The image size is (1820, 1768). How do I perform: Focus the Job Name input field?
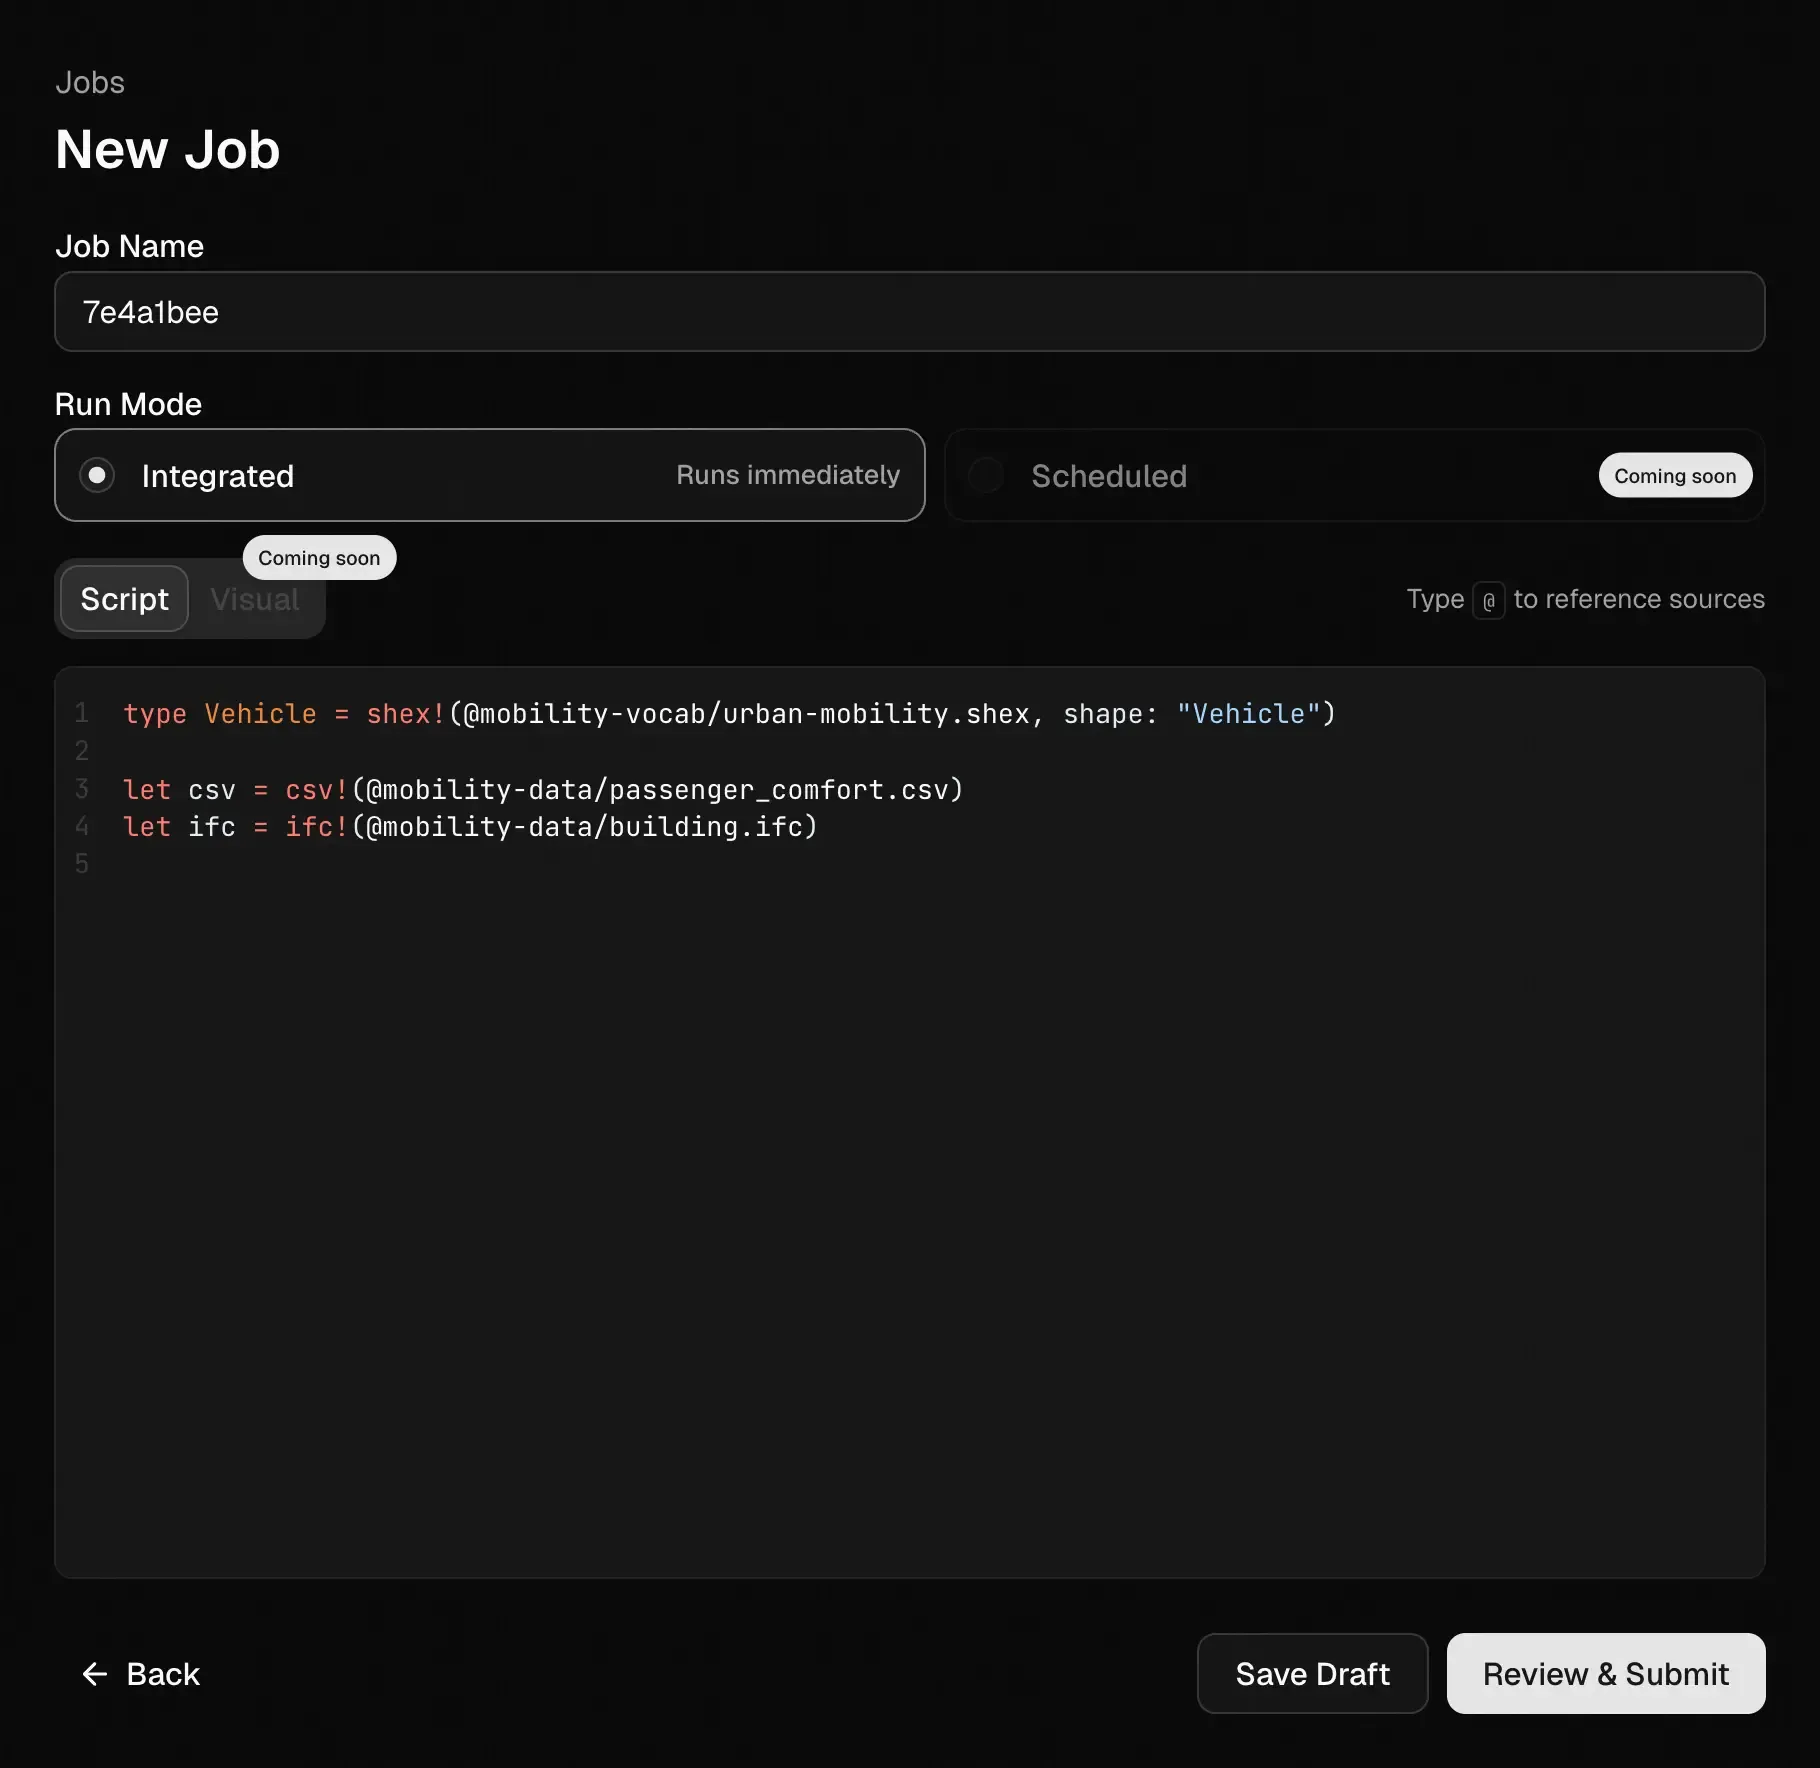pyautogui.click(x=909, y=312)
